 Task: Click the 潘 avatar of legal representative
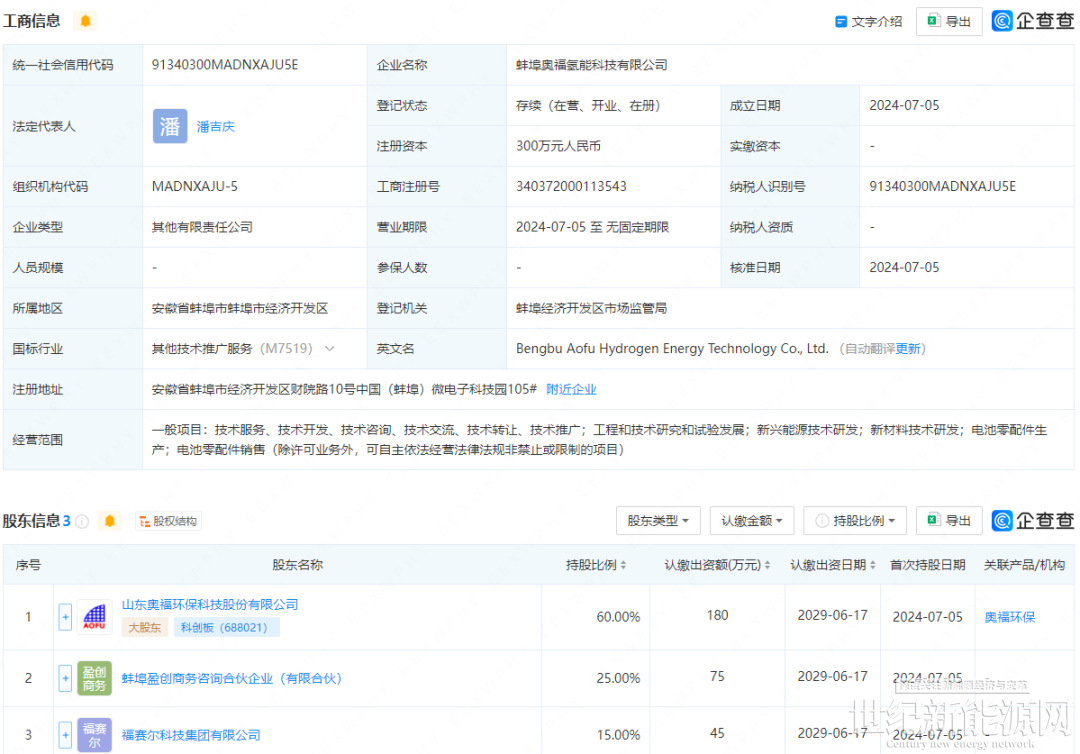(170, 126)
